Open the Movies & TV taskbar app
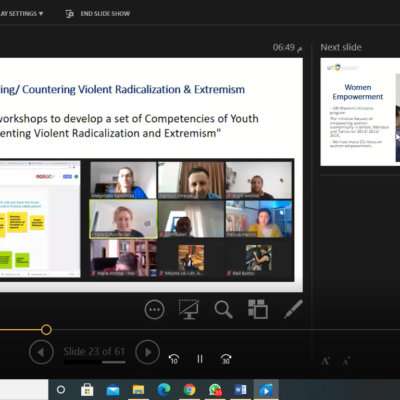This screenshot has height=400, width=400. tap(266, 389)
